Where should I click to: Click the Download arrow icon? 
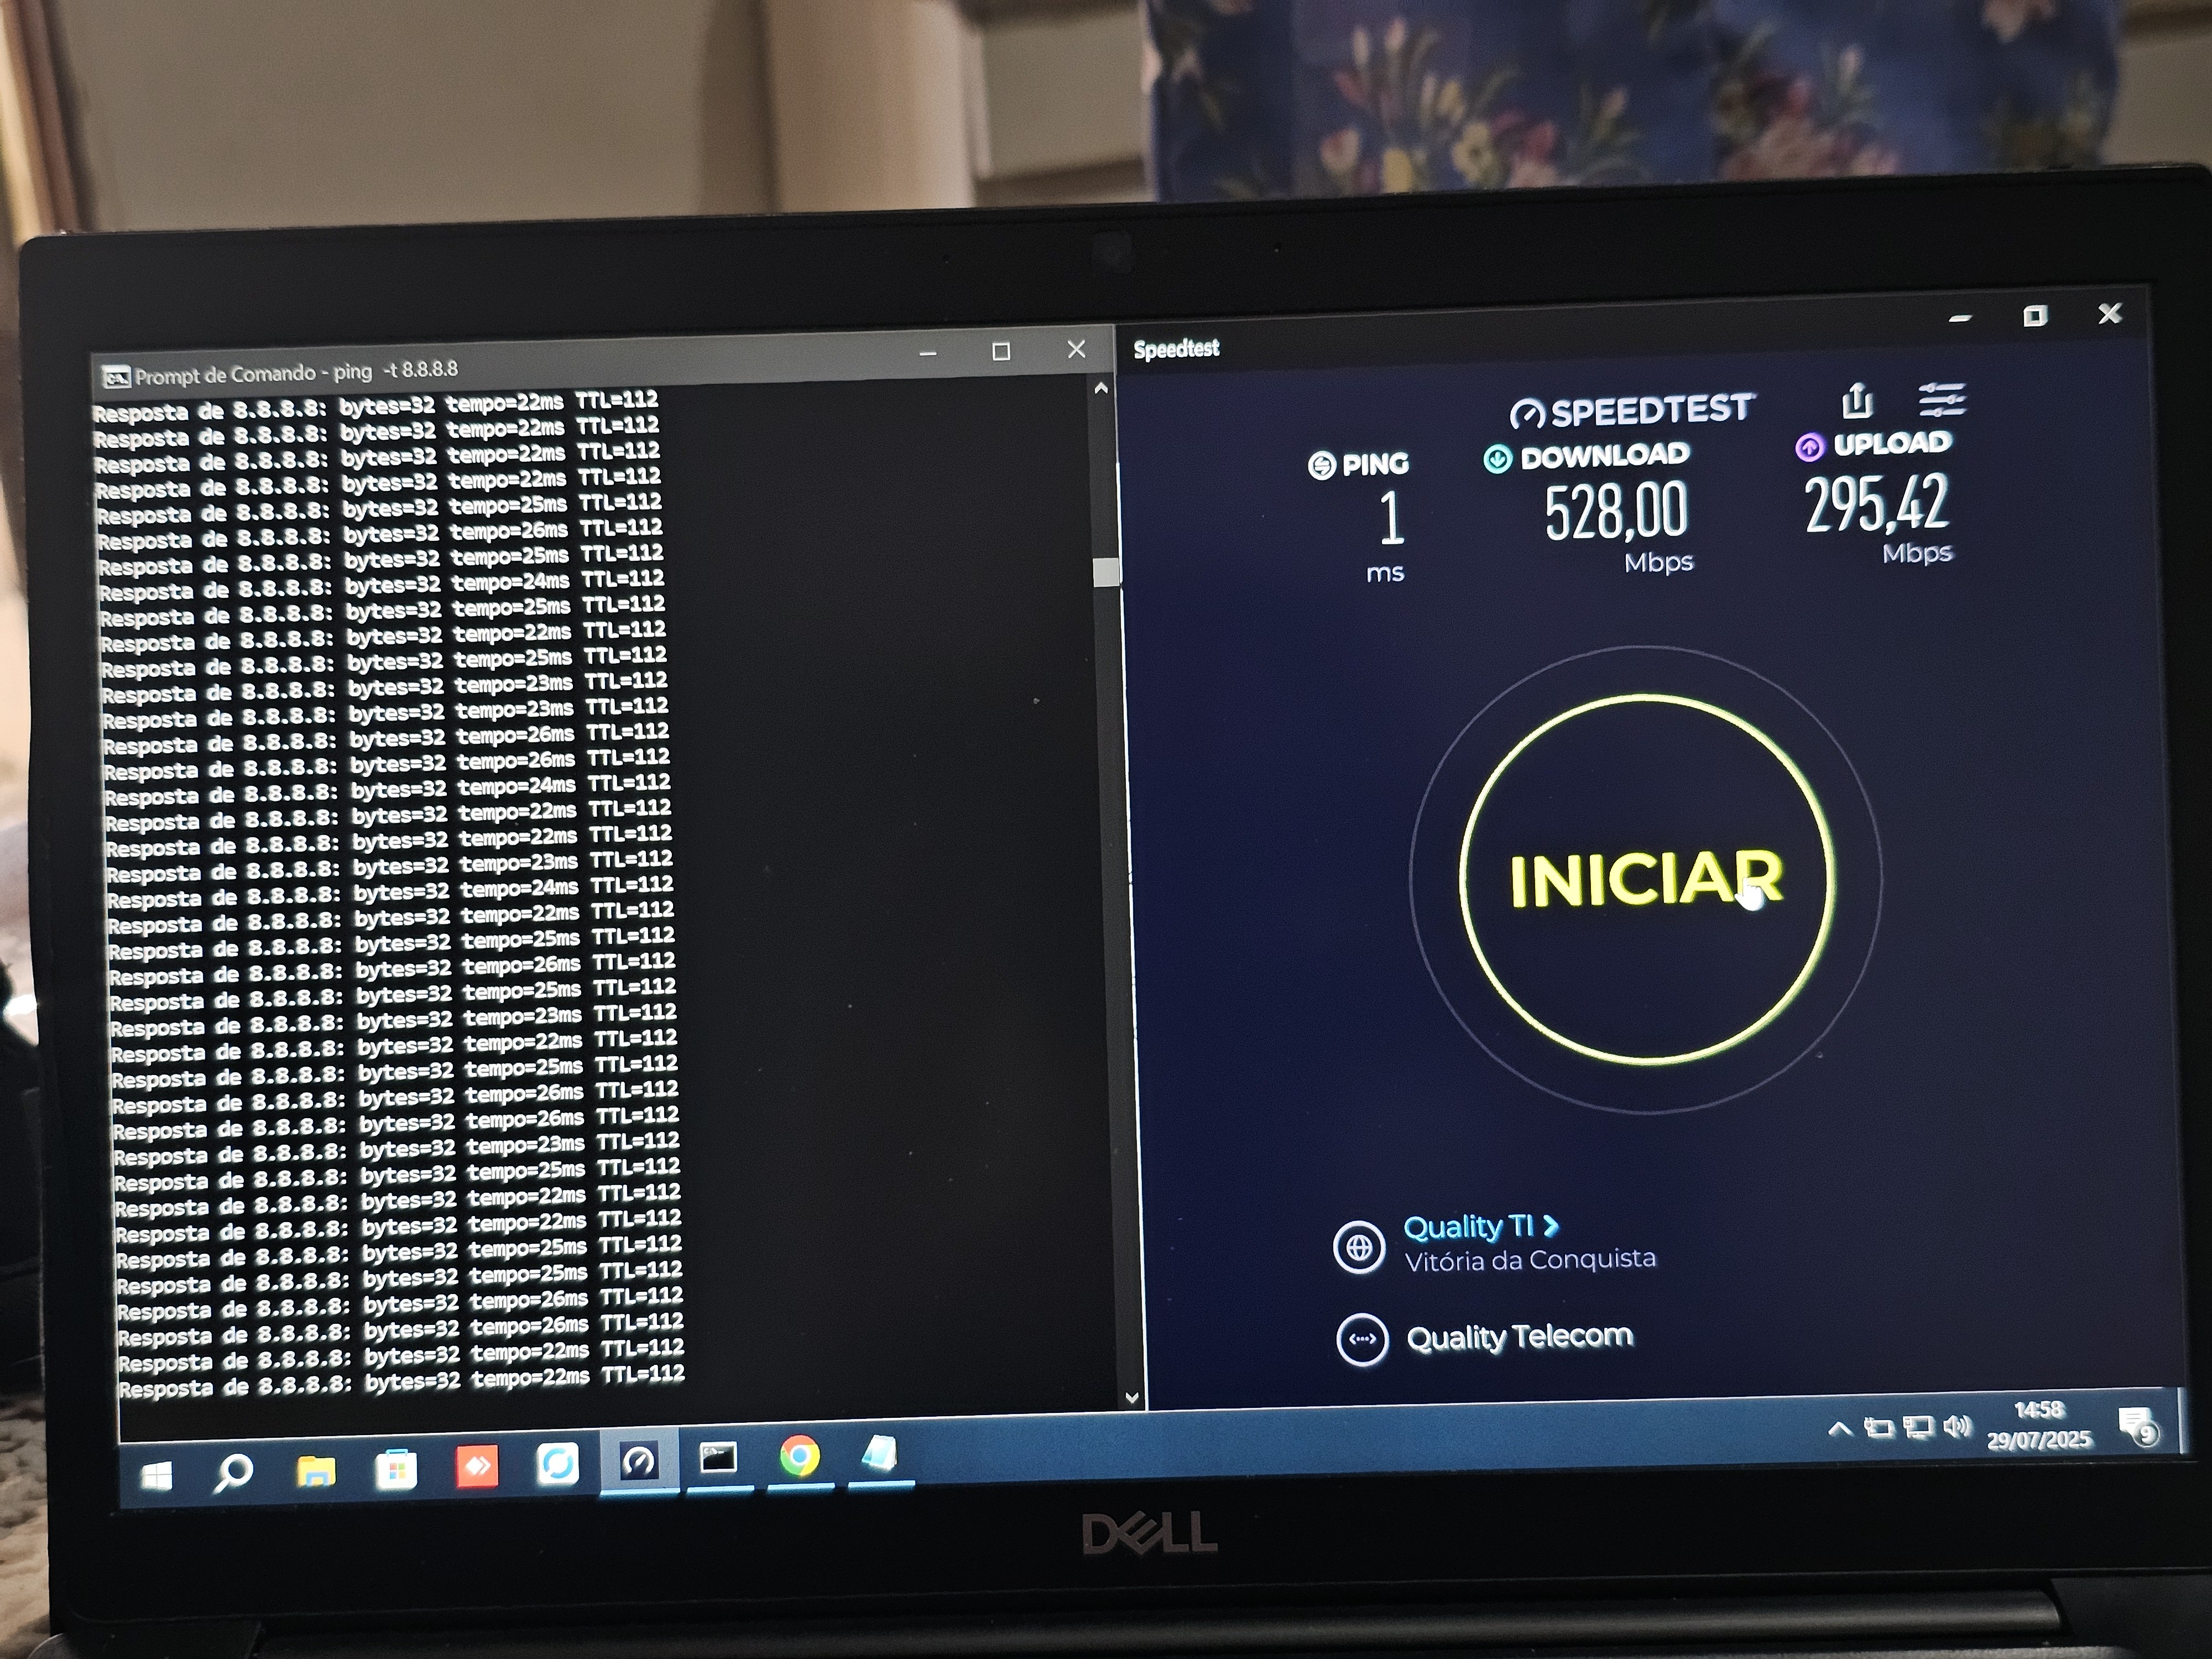[x=1497, y=459]
